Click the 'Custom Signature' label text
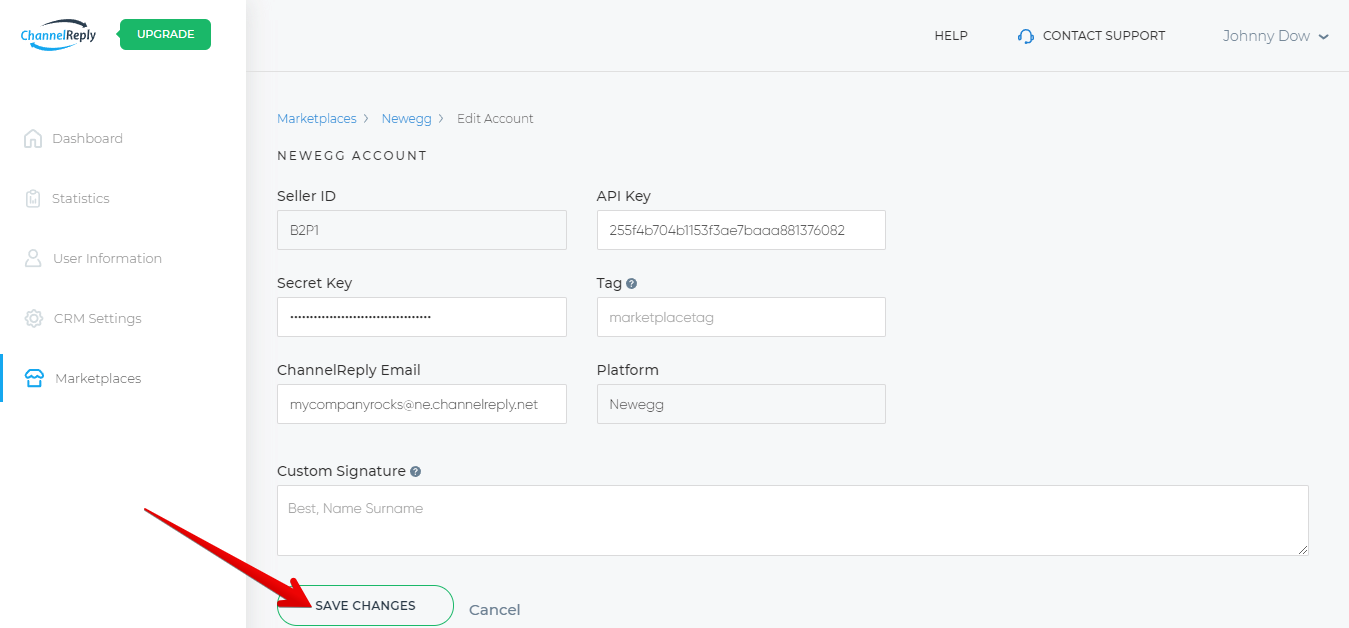Image resolution: width=1349 pixels, height=628 pixels. pos(341,471)
